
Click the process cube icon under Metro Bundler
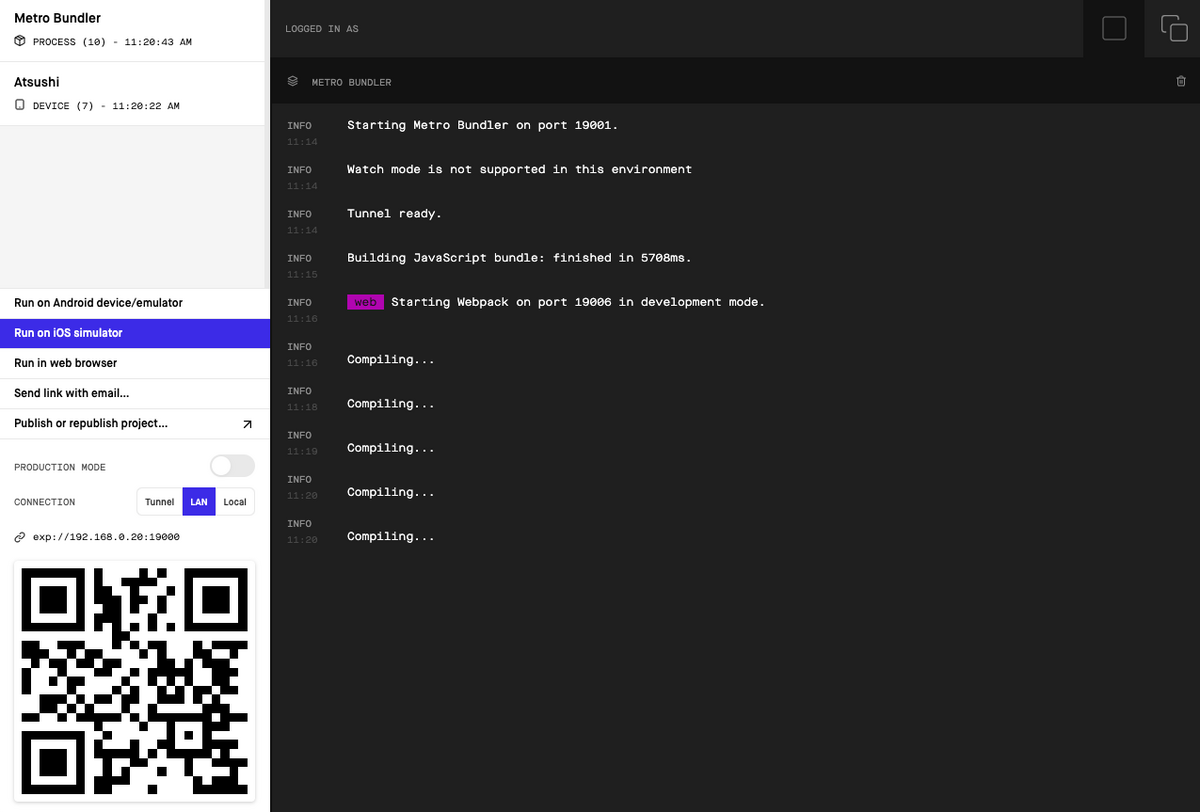[x=20, y=42]
